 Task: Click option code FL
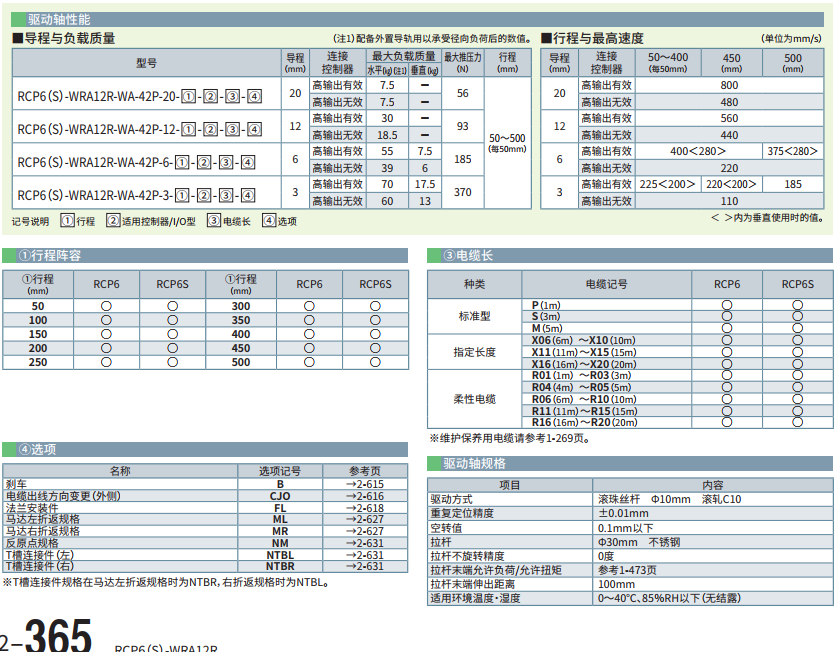coord(280,508)
